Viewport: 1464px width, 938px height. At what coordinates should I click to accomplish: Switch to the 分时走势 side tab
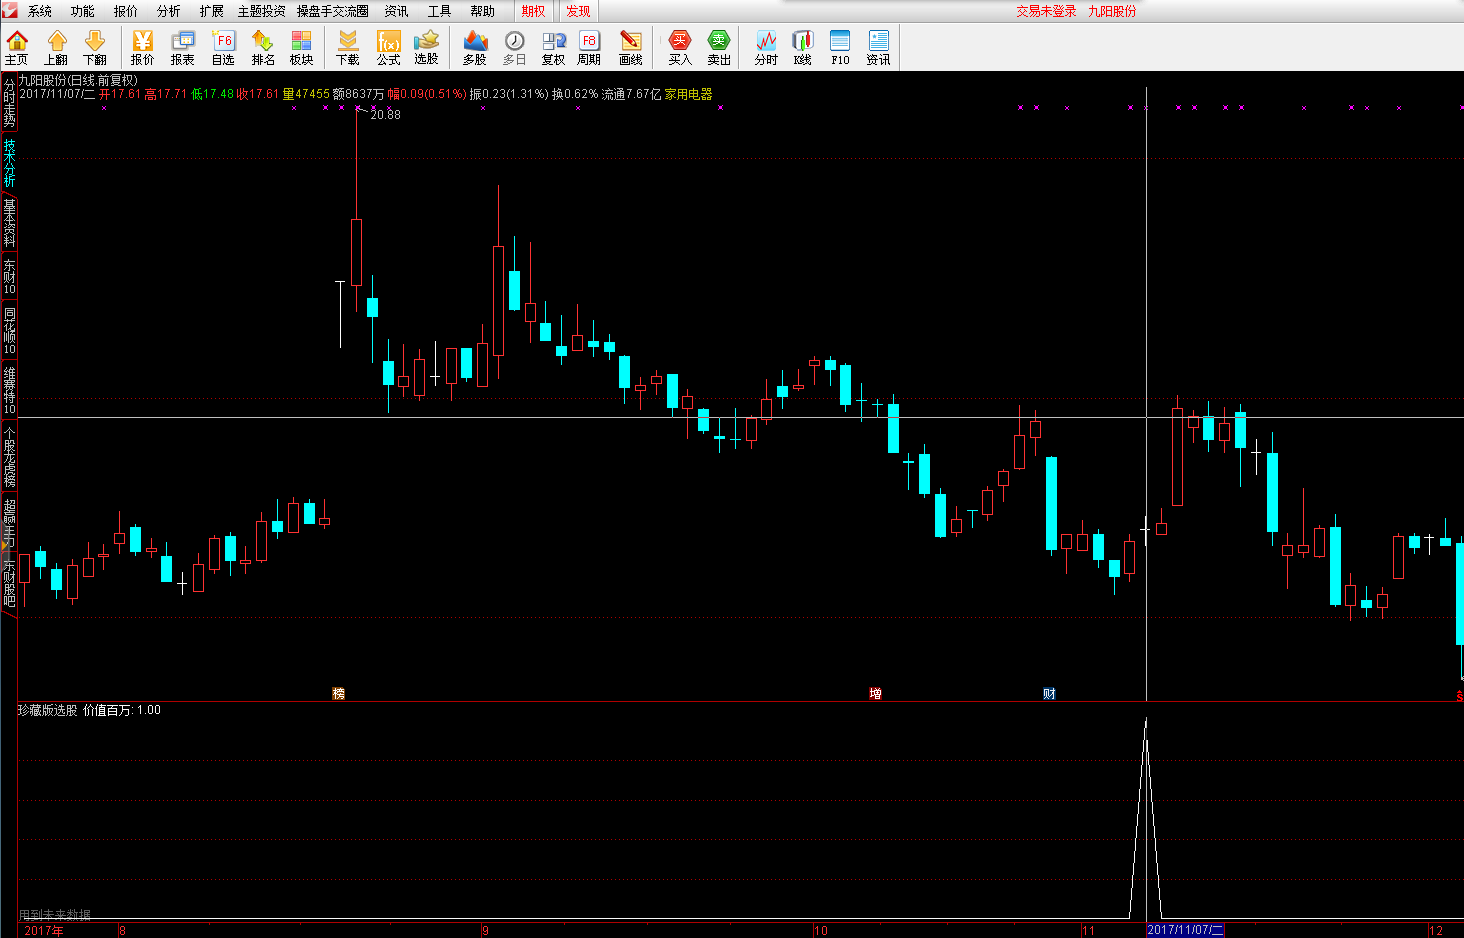tap(9, 102)
